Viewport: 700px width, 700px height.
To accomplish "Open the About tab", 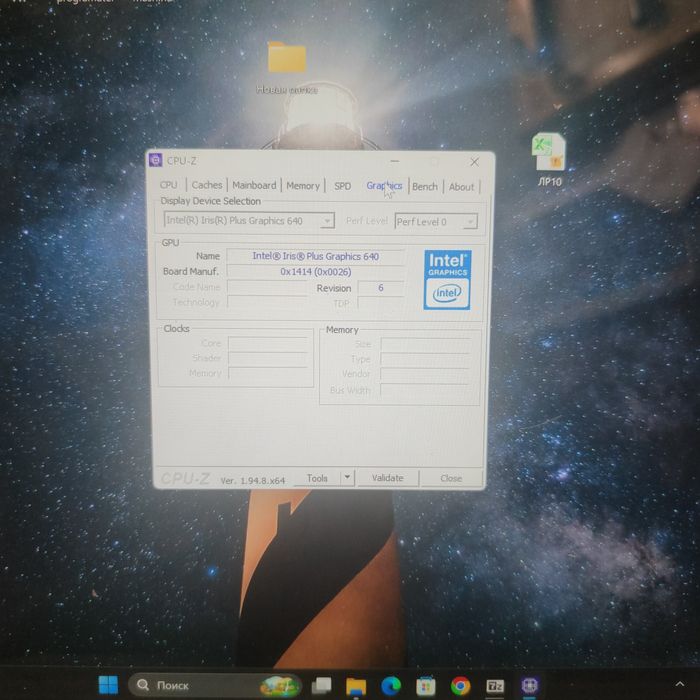I will [461, 187].
